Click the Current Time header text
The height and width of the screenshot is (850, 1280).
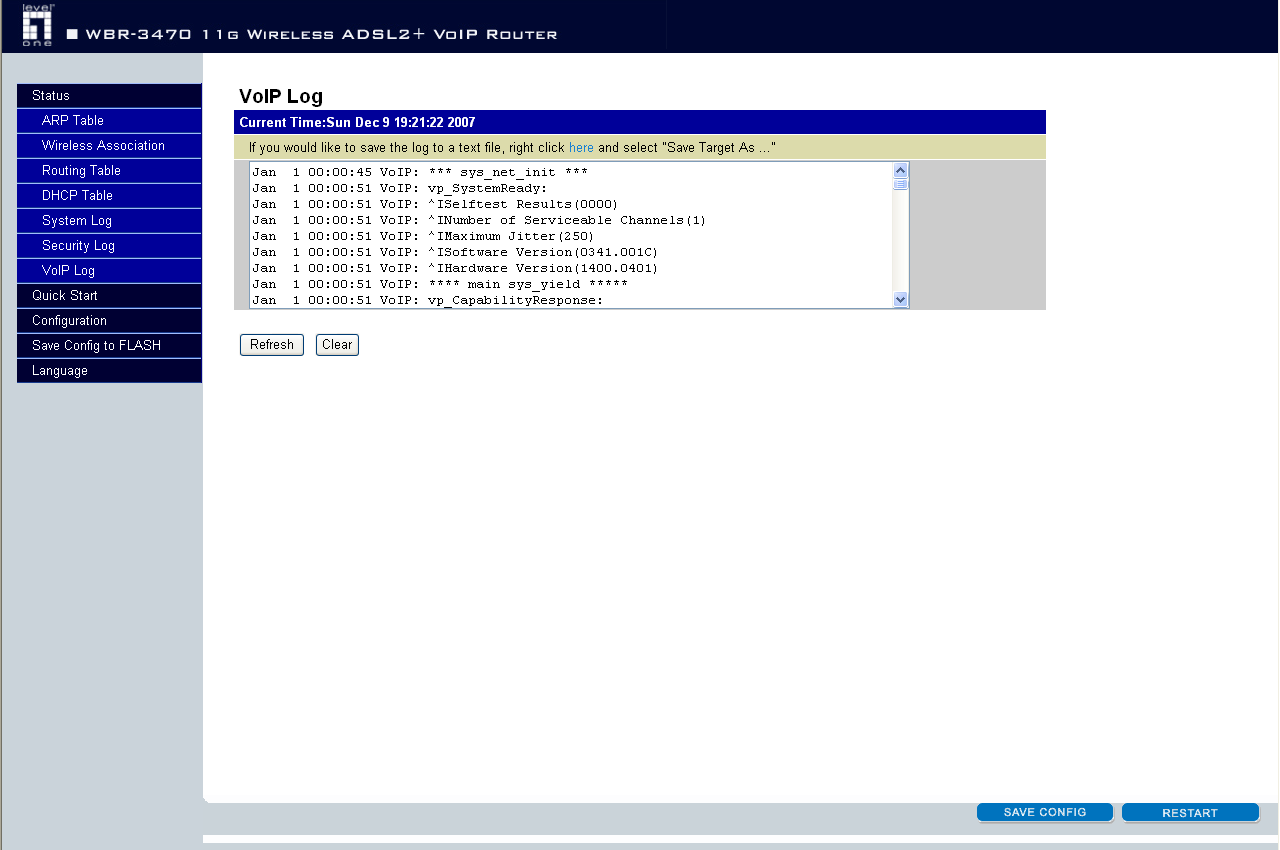(357, 123)
